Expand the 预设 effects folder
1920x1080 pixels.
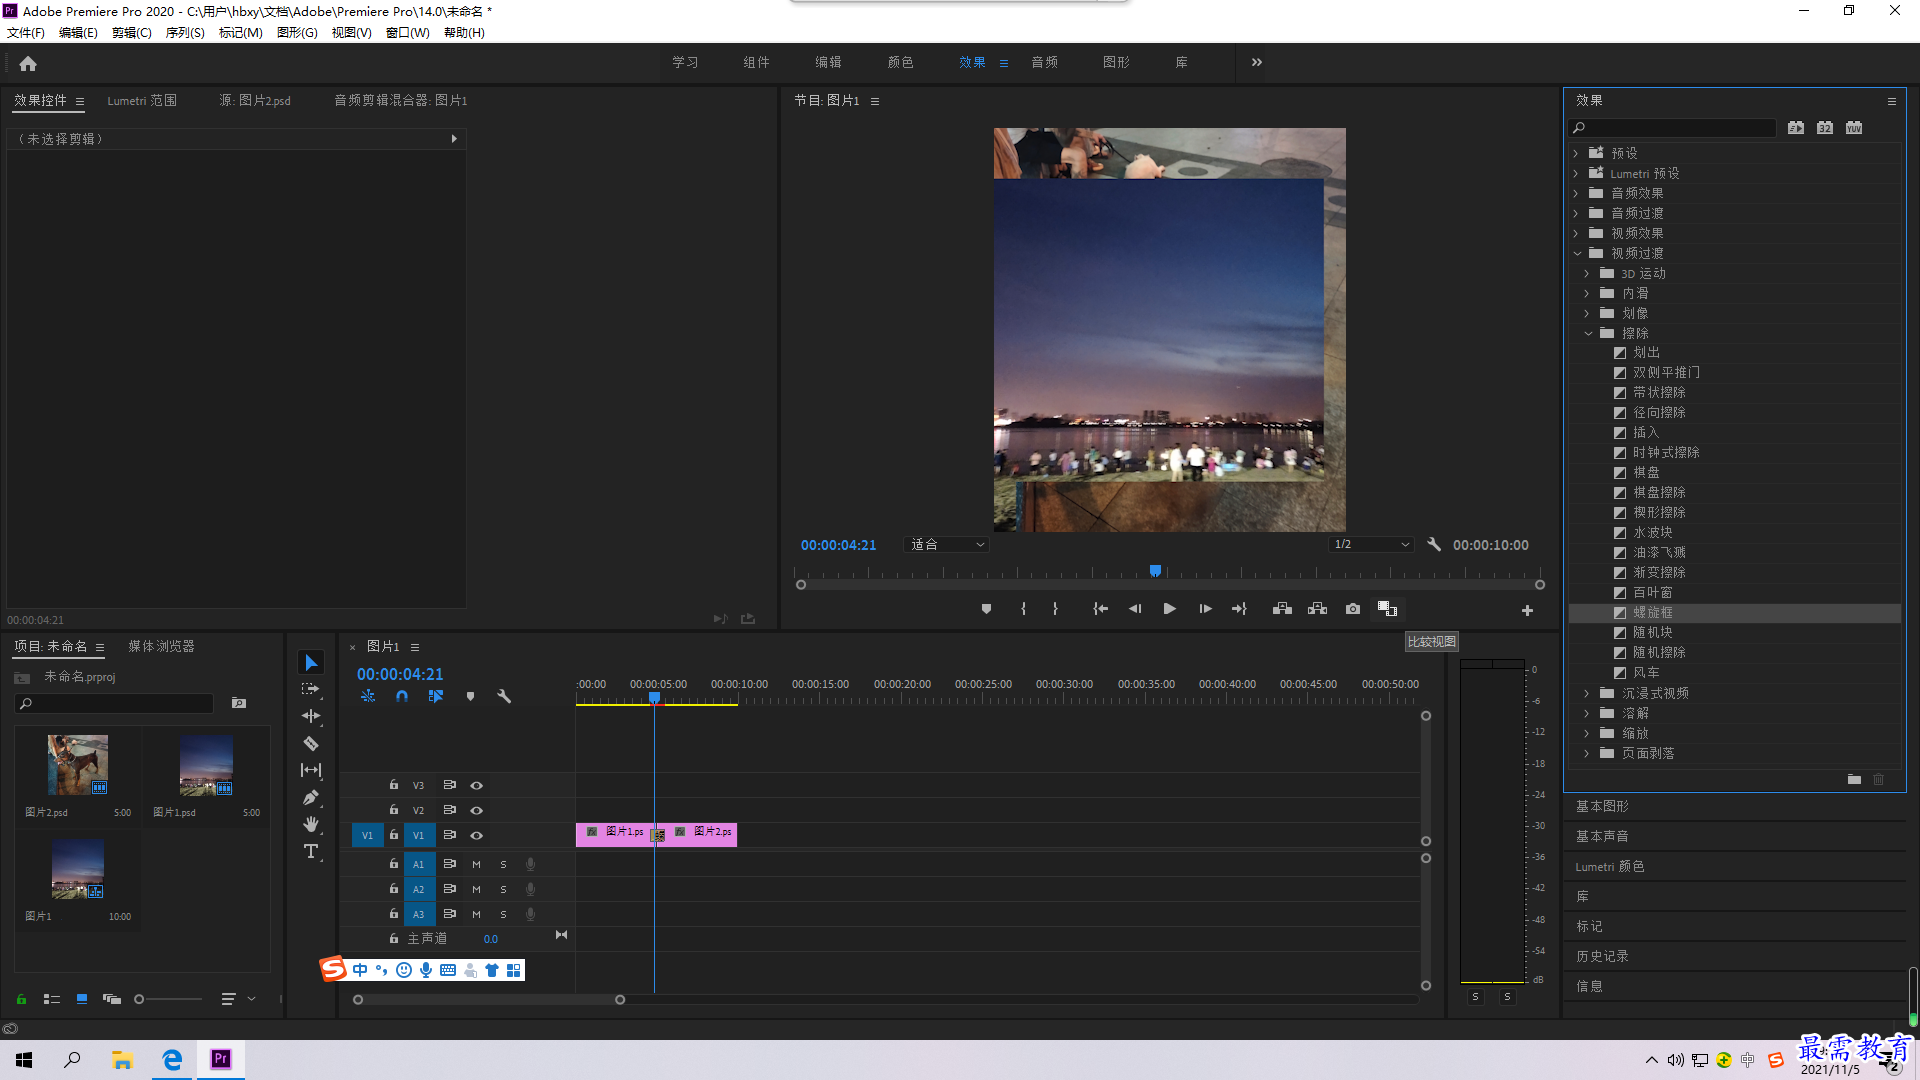(x=1576, y=153)
